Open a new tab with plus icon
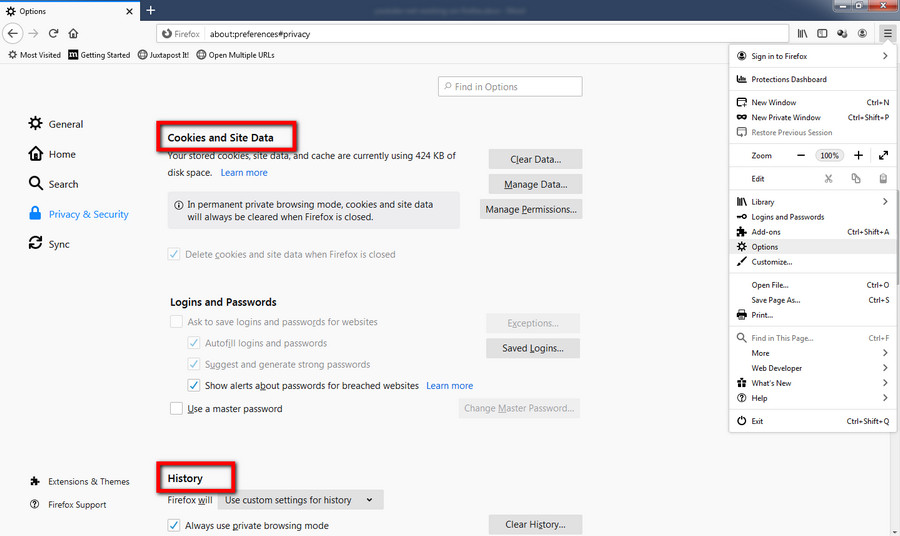This screenshot has width=900, height=536. point(150,10)
